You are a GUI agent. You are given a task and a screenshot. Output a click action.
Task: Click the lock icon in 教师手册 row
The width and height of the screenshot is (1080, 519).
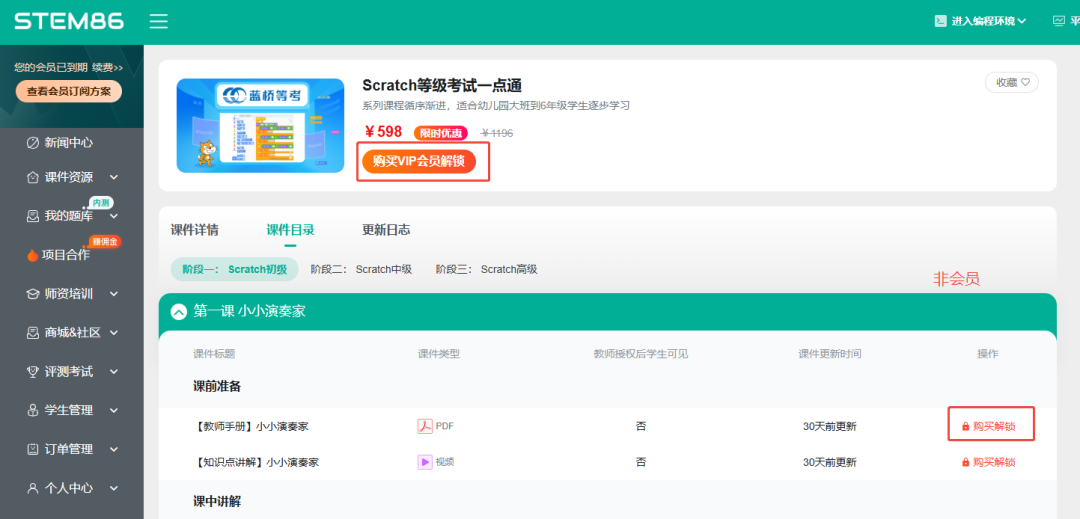click(x=966, y=427)
